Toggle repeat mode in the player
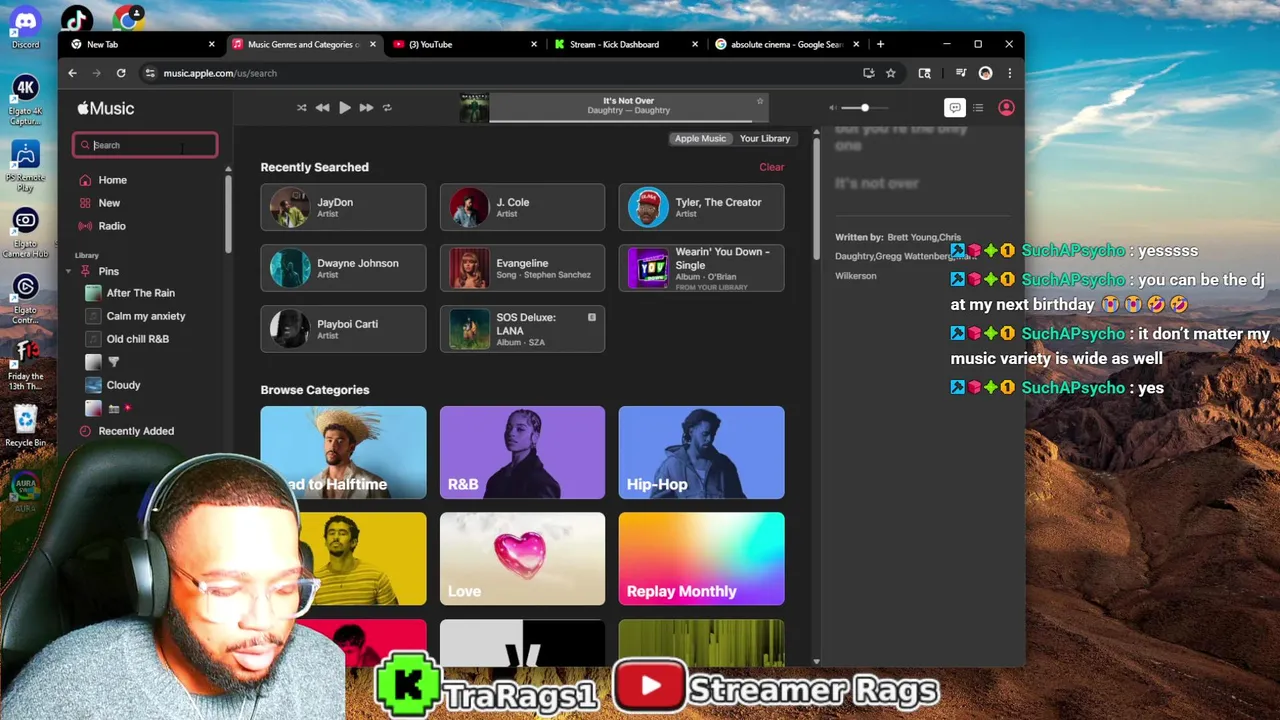The width and height of the screenshot is (1280, 720). pos(387,108)
